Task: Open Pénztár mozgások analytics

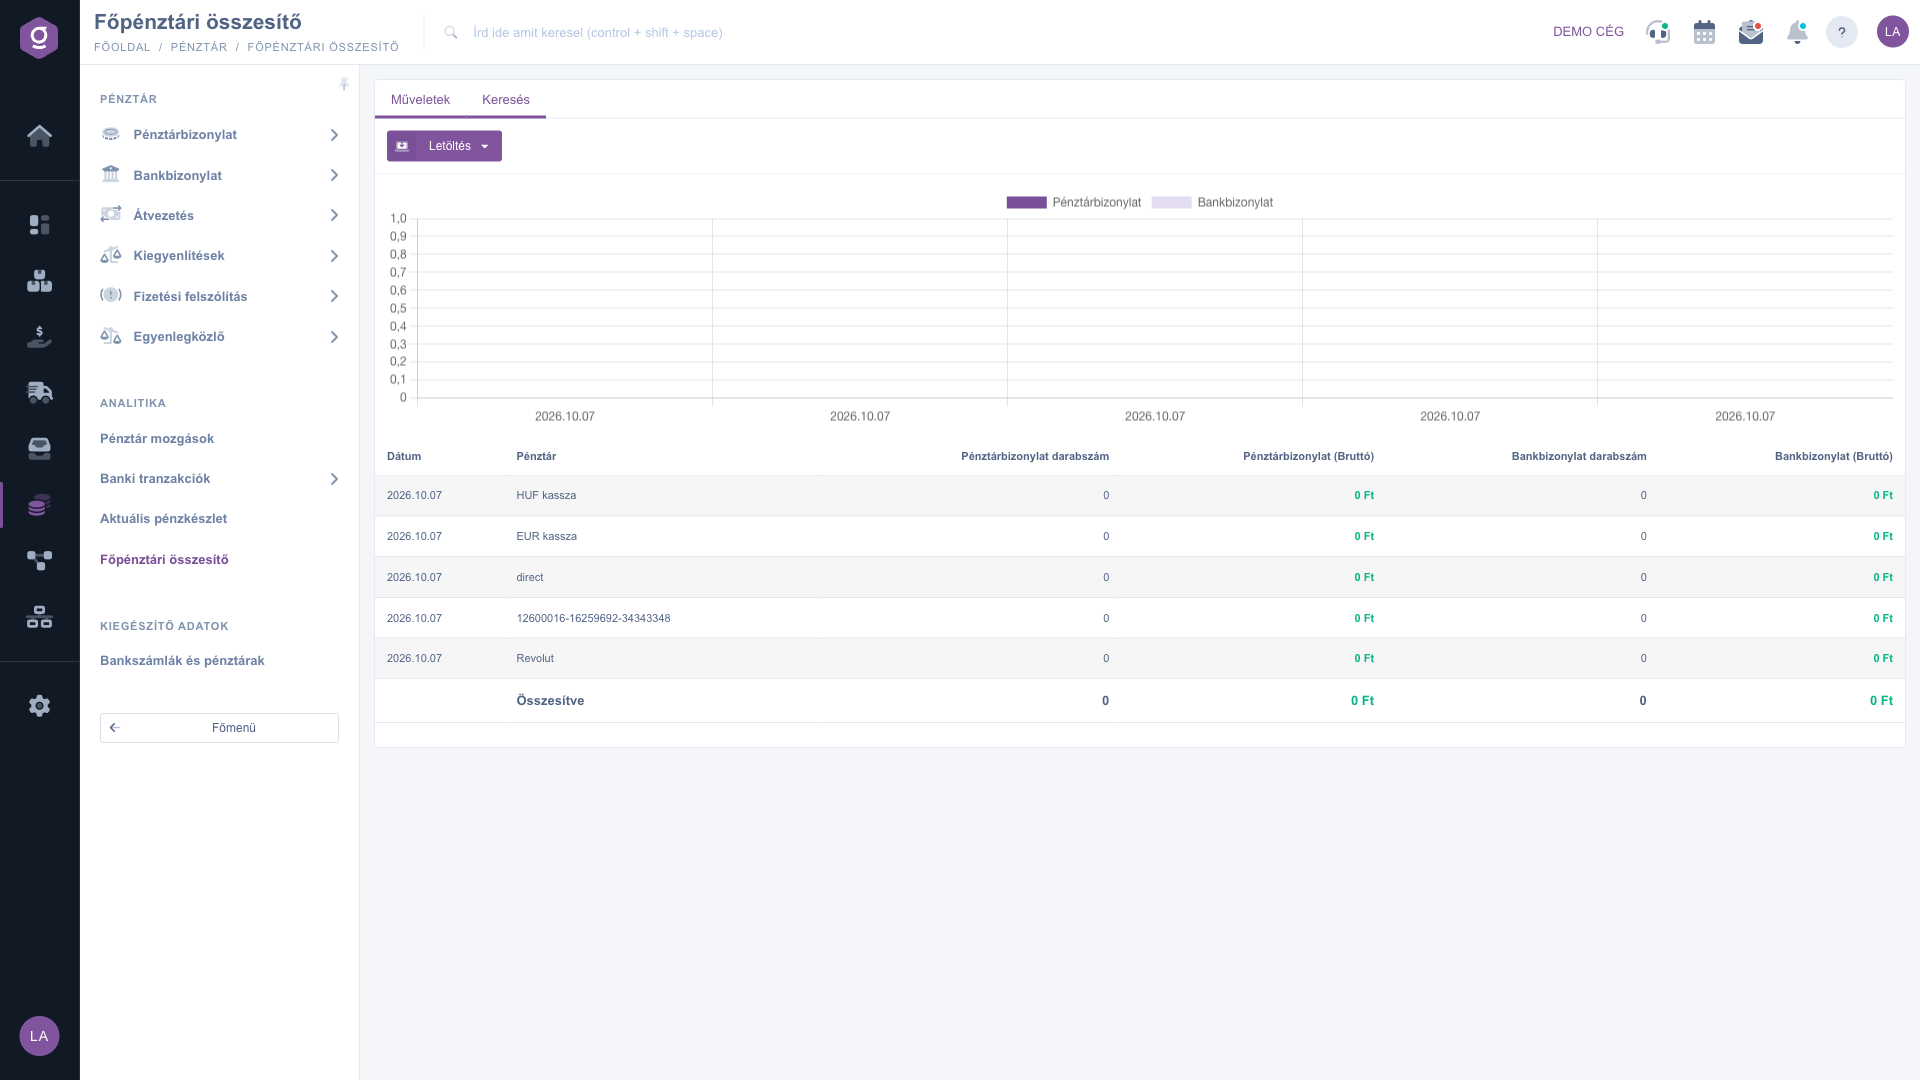Action: [x=157, y=439]
